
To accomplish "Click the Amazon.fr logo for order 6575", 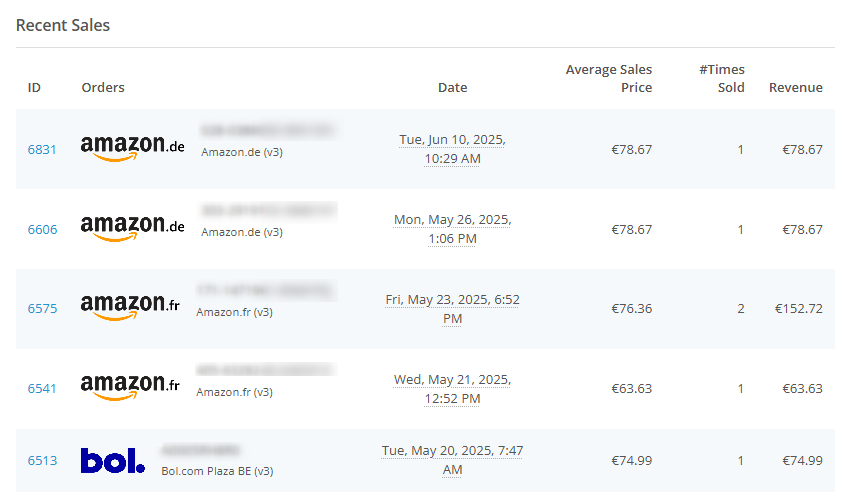I will 130,307.
